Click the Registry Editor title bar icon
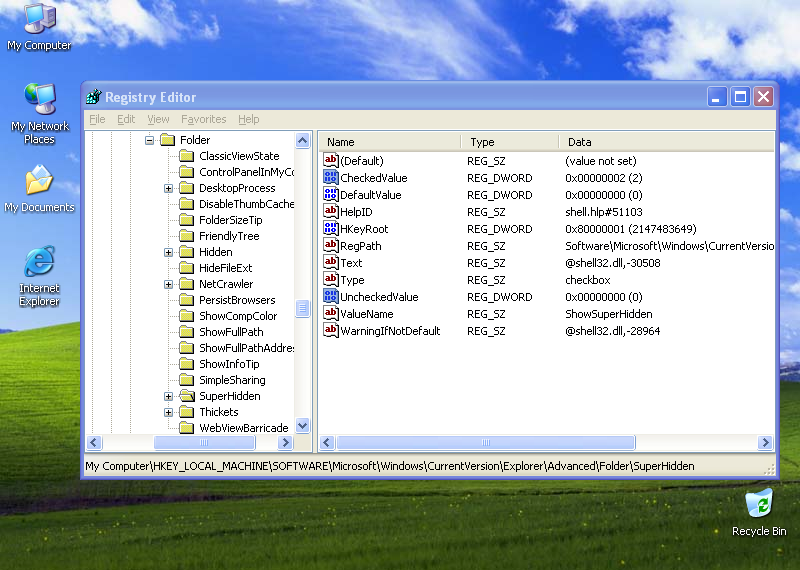 [x=93, y=97]
